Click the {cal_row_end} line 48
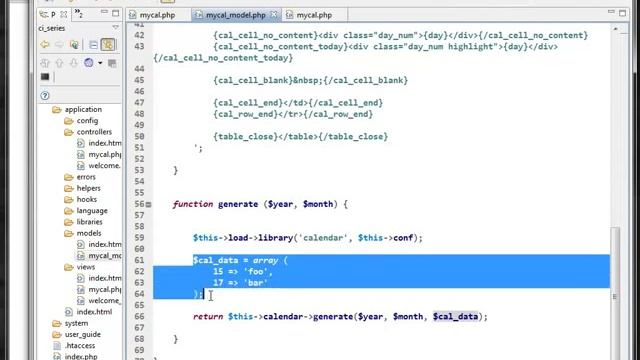Viewport: 640px width, 360px height. [293, 114]
